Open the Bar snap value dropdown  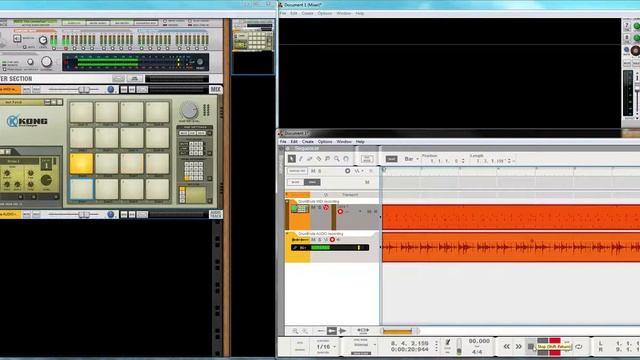click(x=411, y=159)
